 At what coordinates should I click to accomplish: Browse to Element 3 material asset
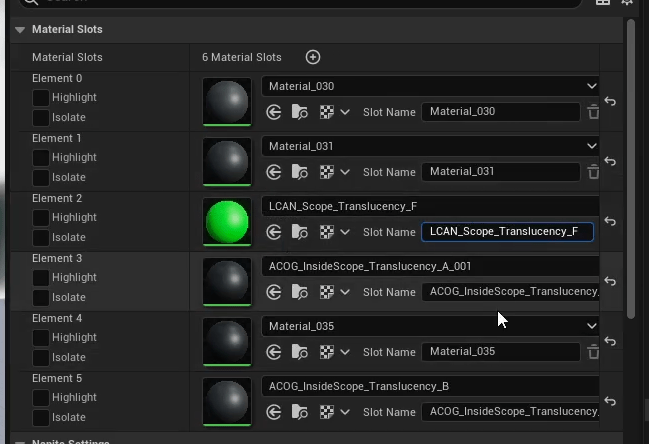tap(300, 292)
